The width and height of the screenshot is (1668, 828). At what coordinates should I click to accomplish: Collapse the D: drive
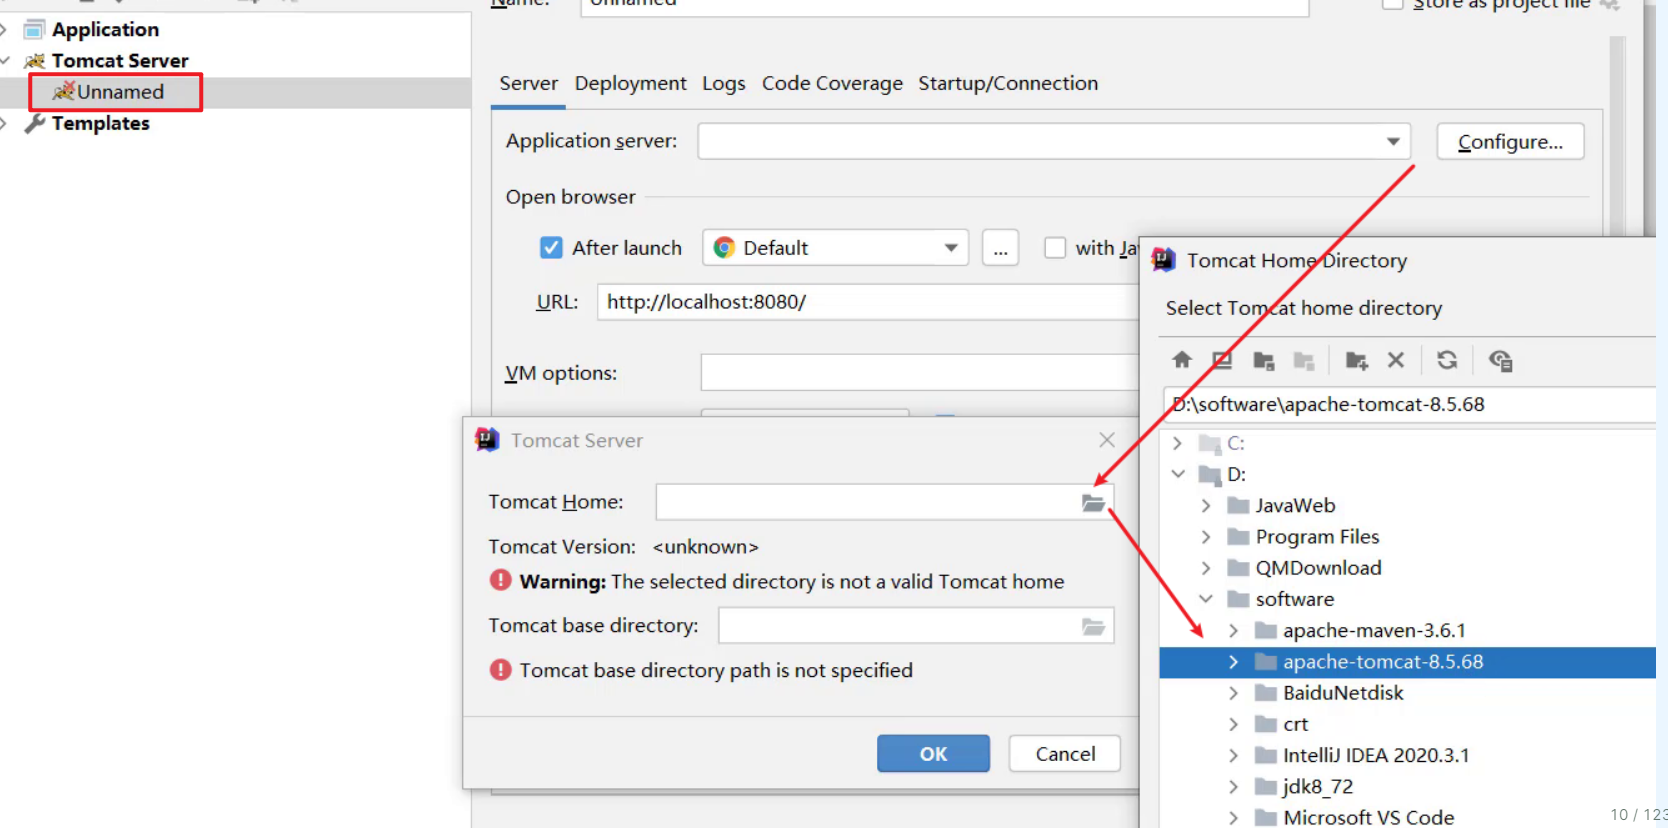click(x=1177, y=474)
